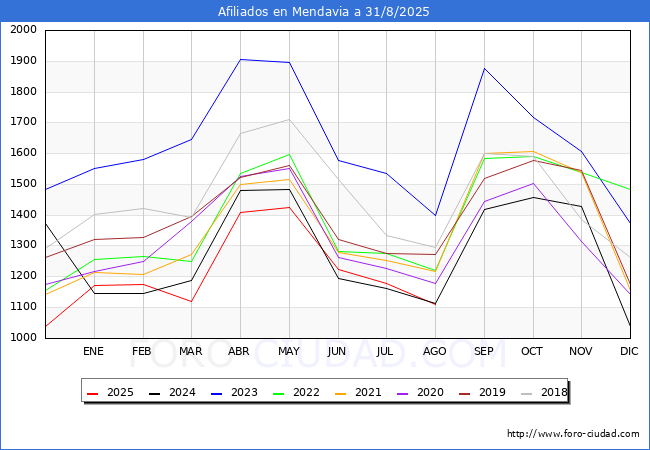Click the OCT month axis label
The image size is (650, 450).
[532, 351]
